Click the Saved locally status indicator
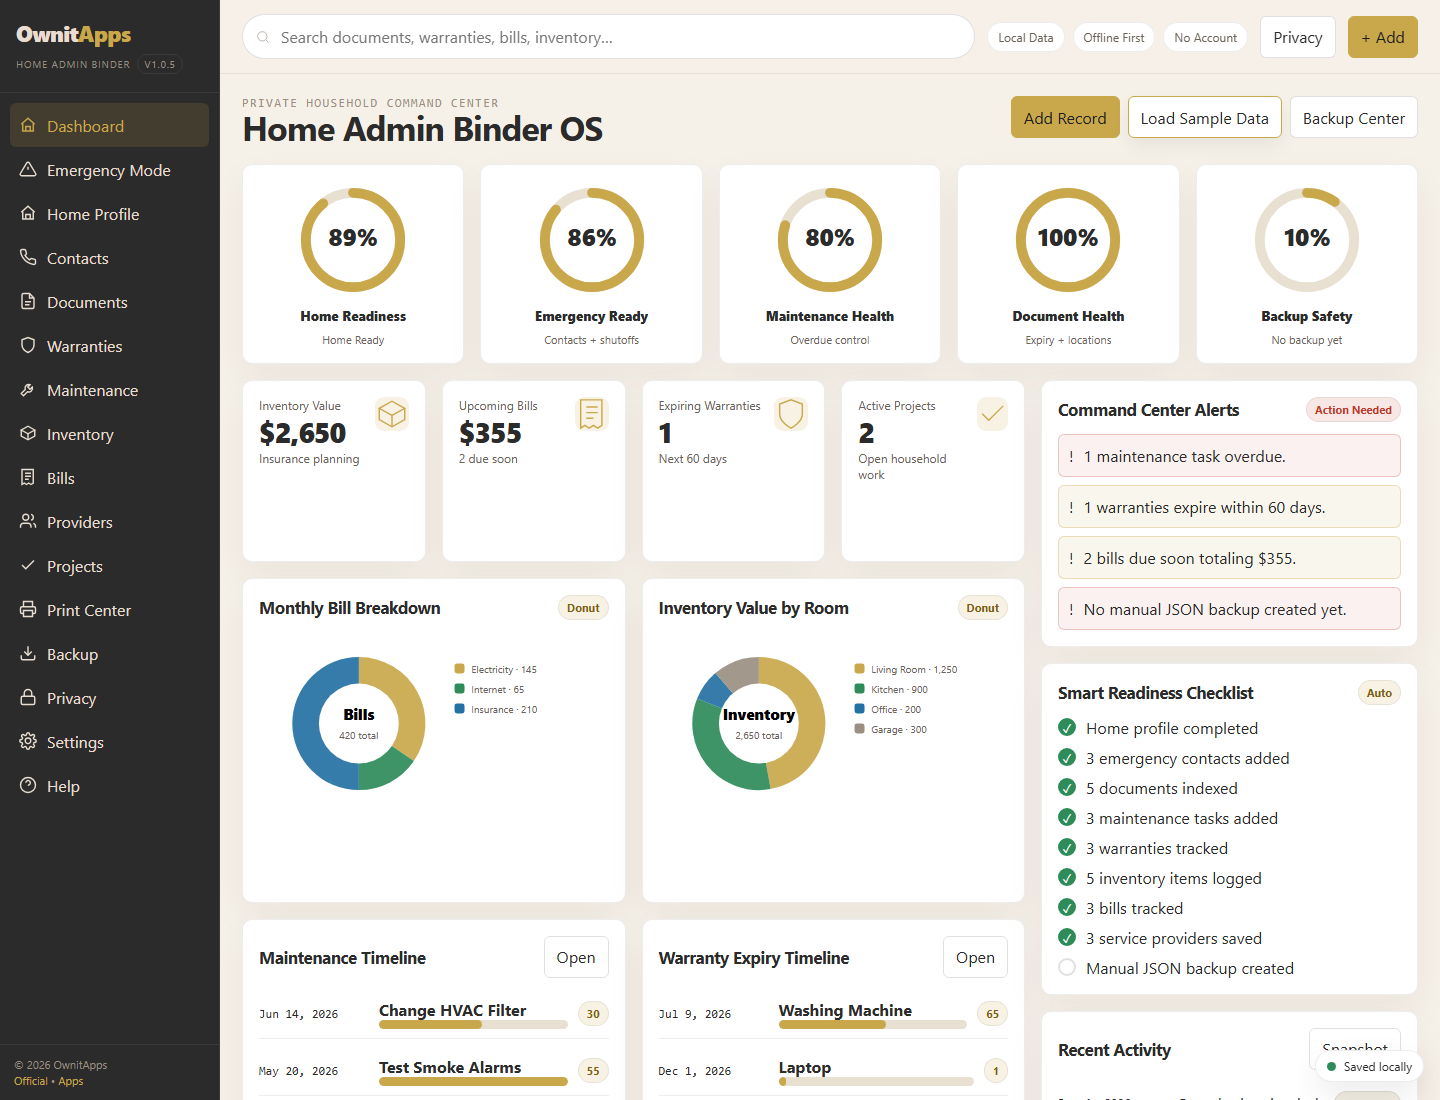Image resolution: width=1440 pixels, height=1100 pixels. point(1369,1067)
